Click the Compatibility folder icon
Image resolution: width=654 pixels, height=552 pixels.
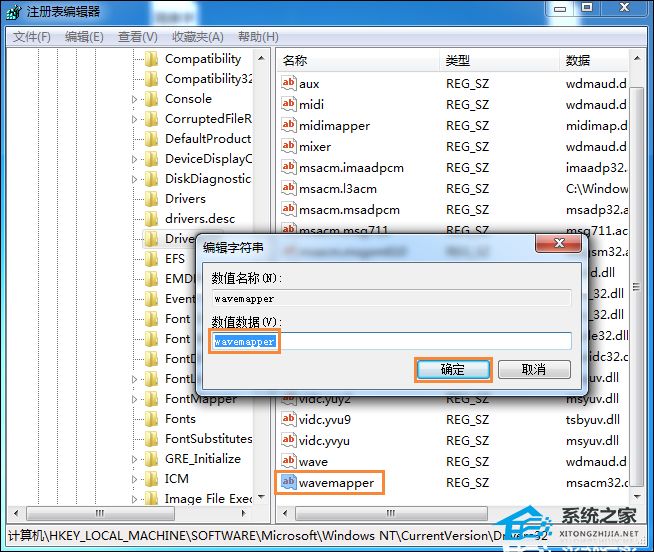[x=151, y=59]
